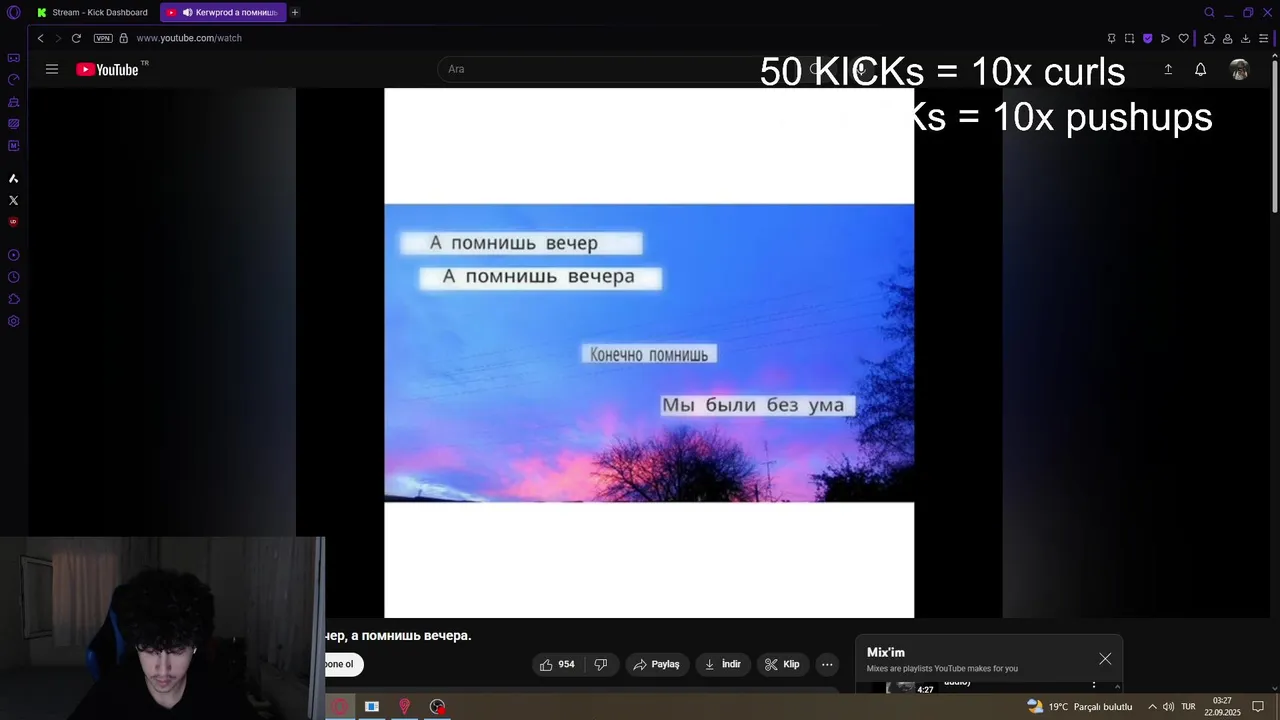Screen dimensions: 1280x720
Task: Focus the www.youtube.com/watch address field
Action: [189, 38]
